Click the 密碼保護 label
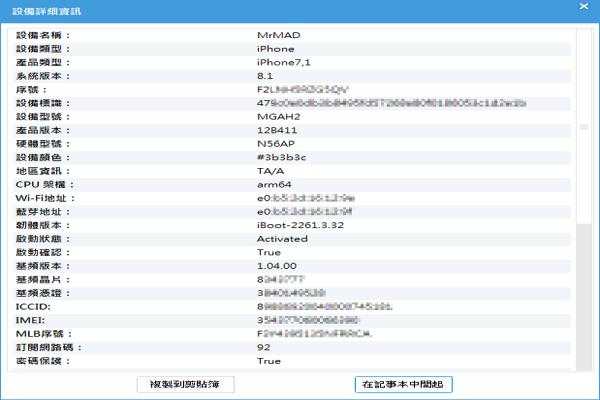Viewport: 600px width, 400px height. [42, 361]
